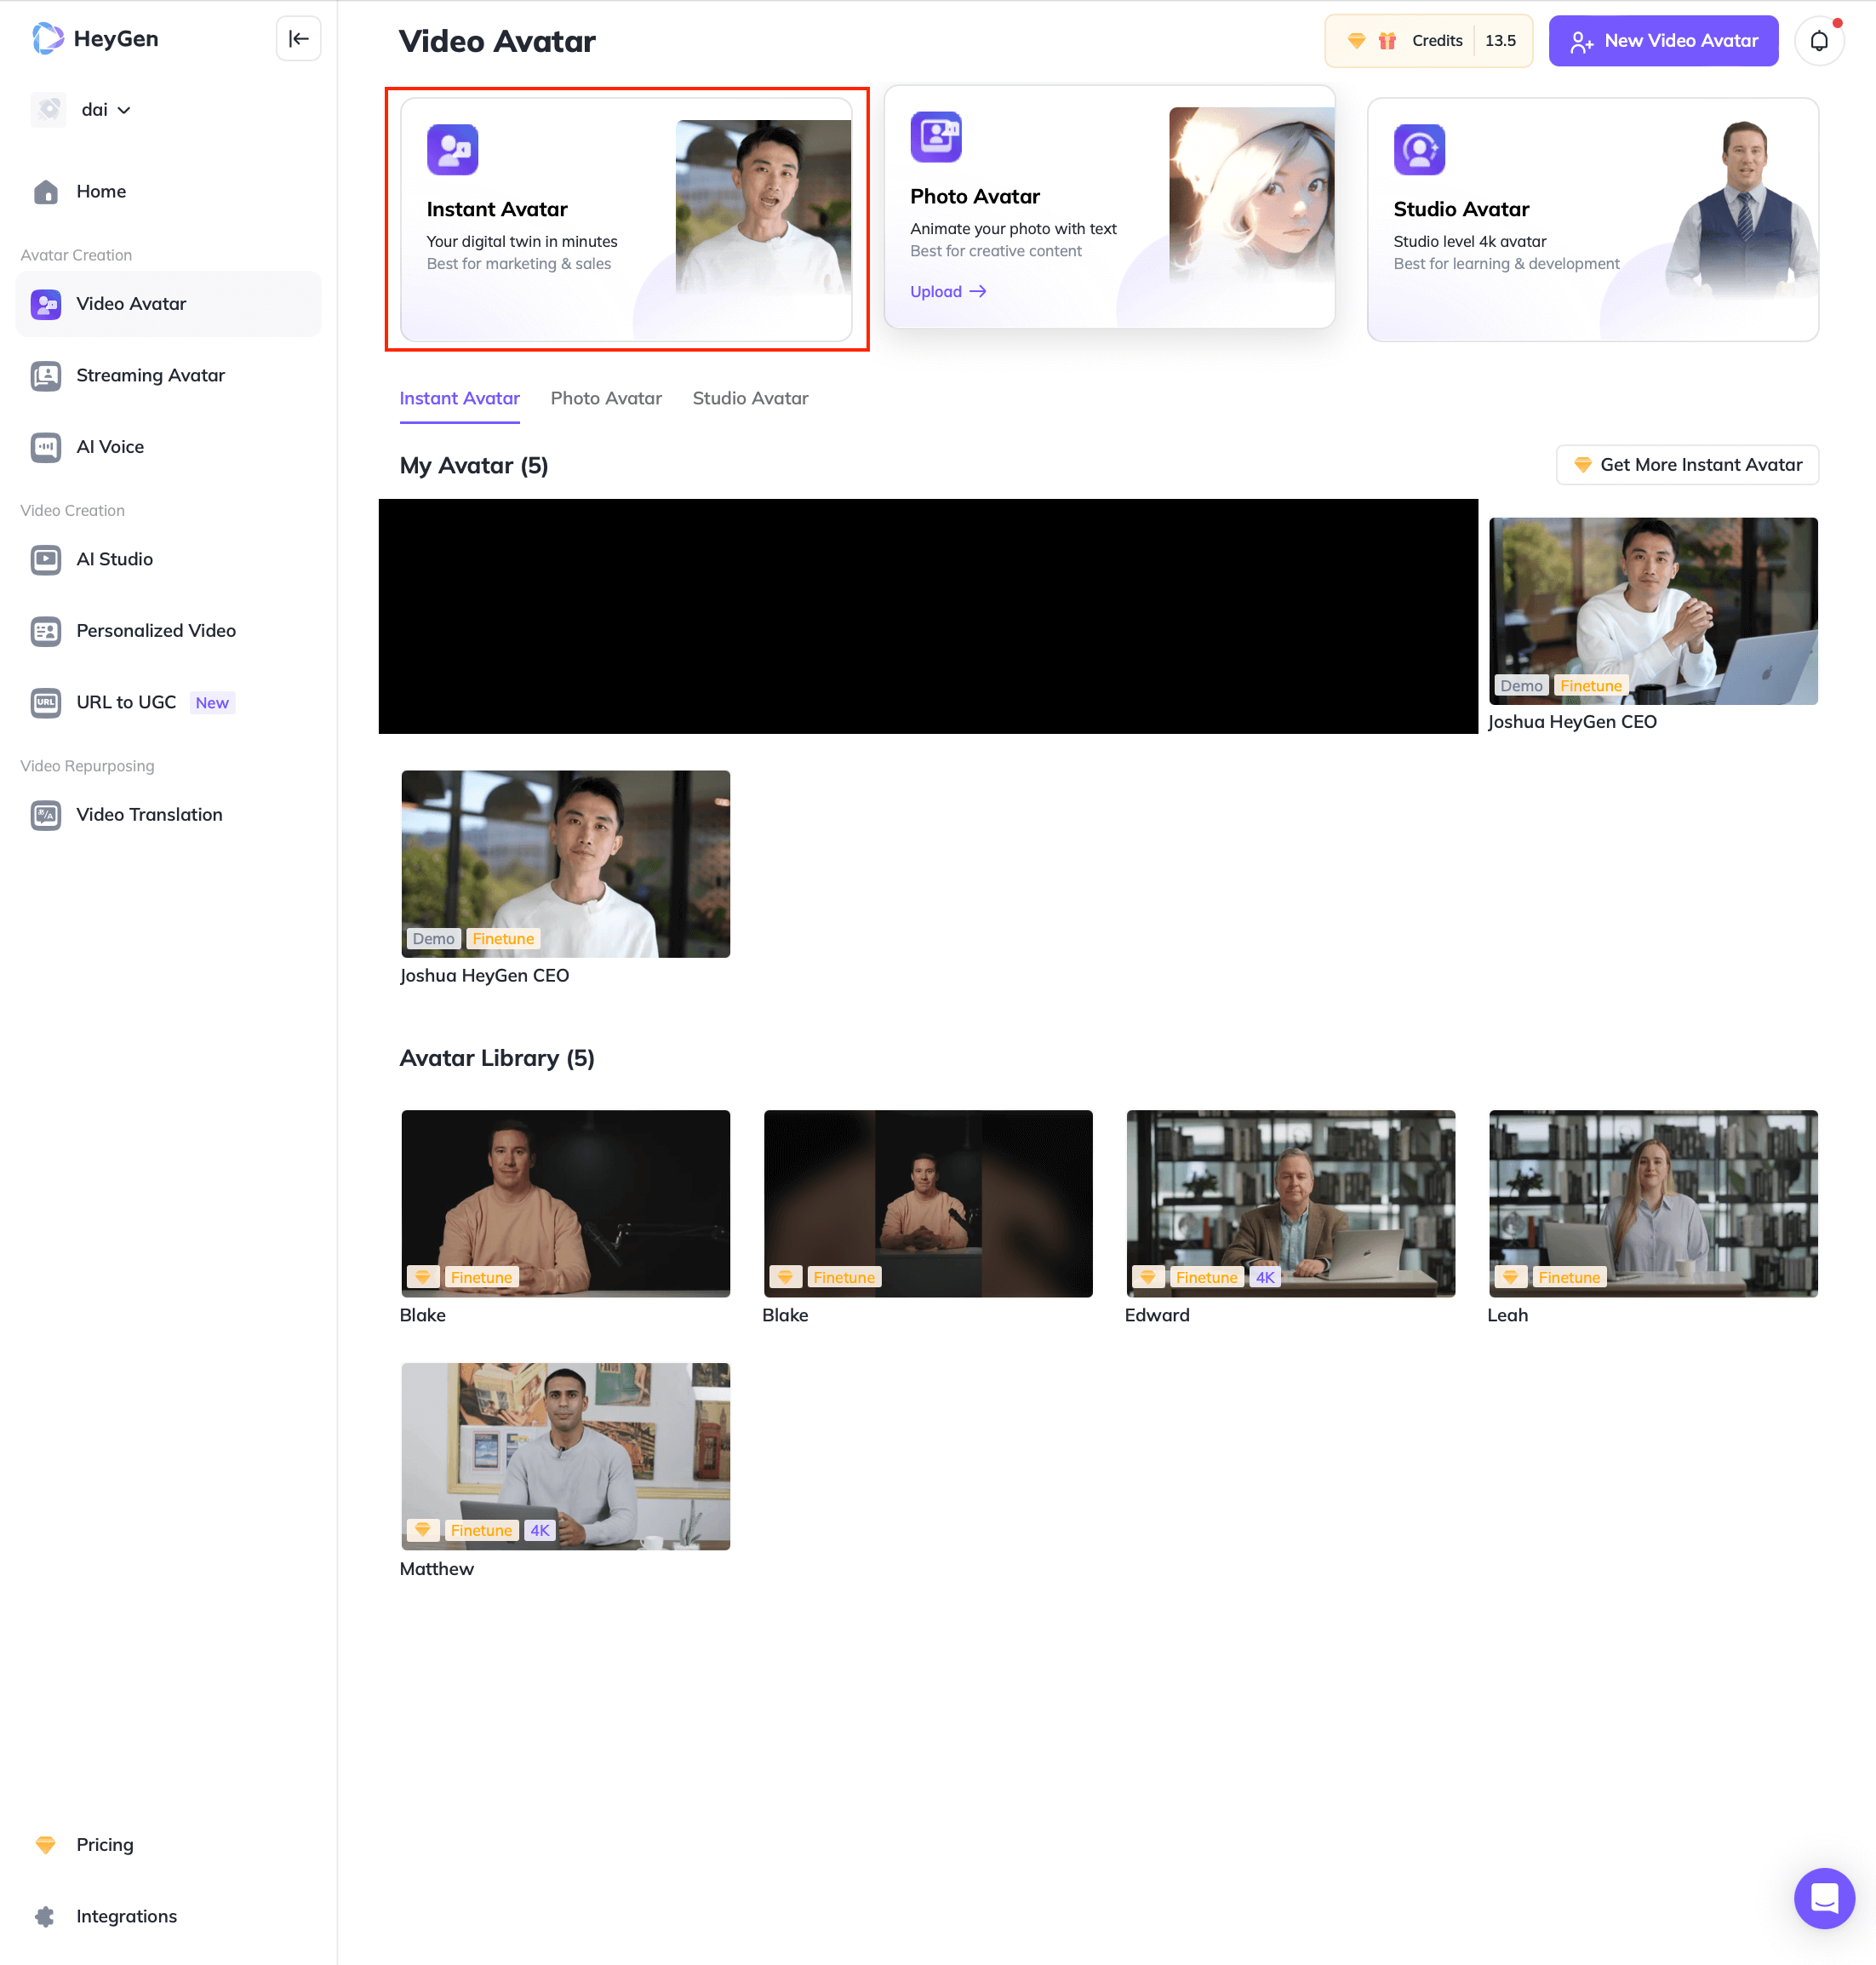This screenshot has height=1965, width=1876.
Task: Click the HeyGen logo icon
Action: coord(47,38)
